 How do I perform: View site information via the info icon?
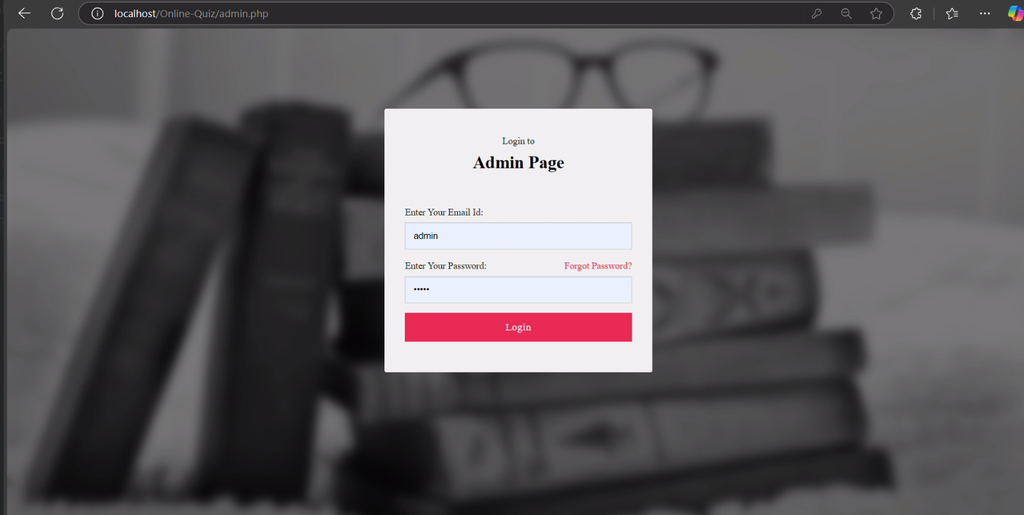click(97, 14)
